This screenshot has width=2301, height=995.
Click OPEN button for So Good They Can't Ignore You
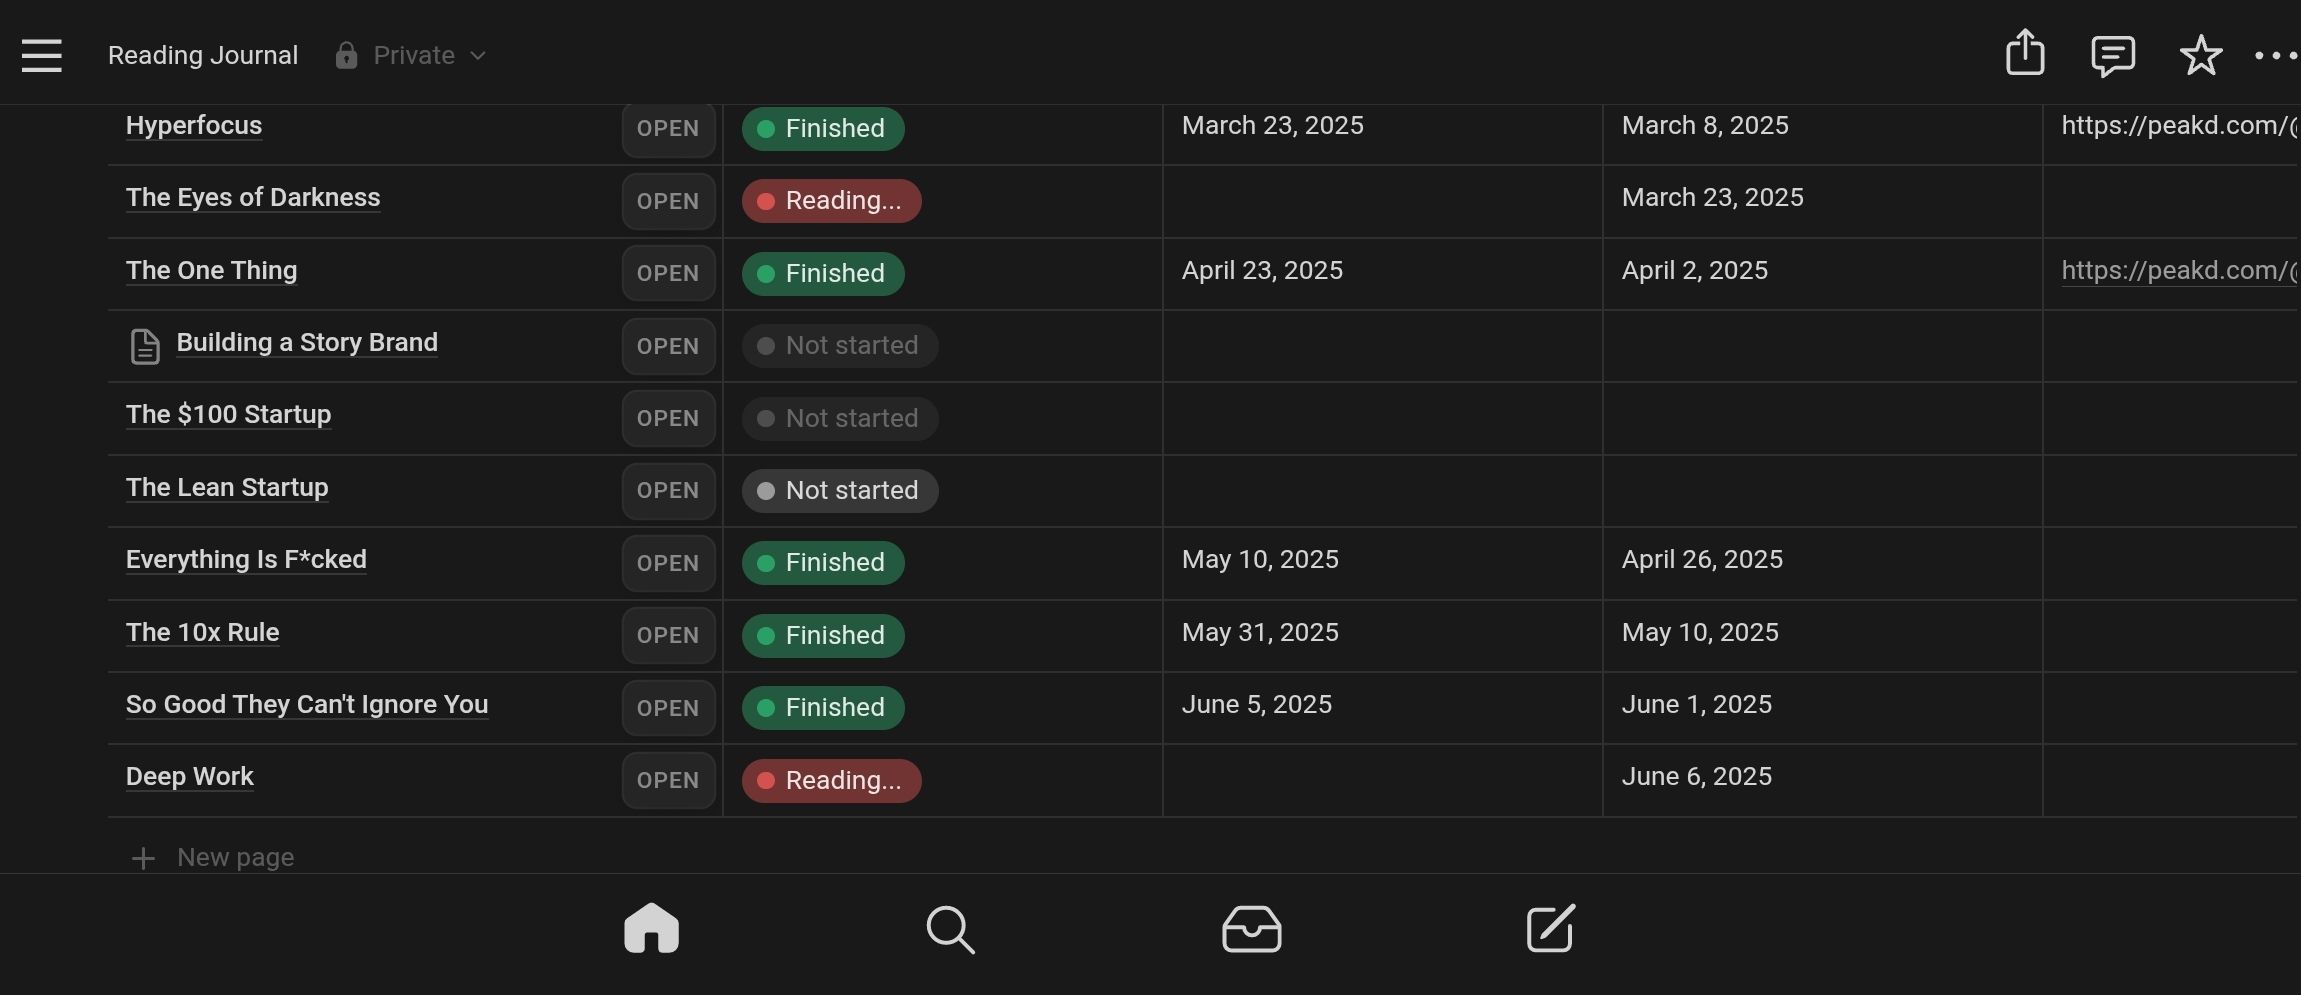pyautogui.click(x=668, y=708)
